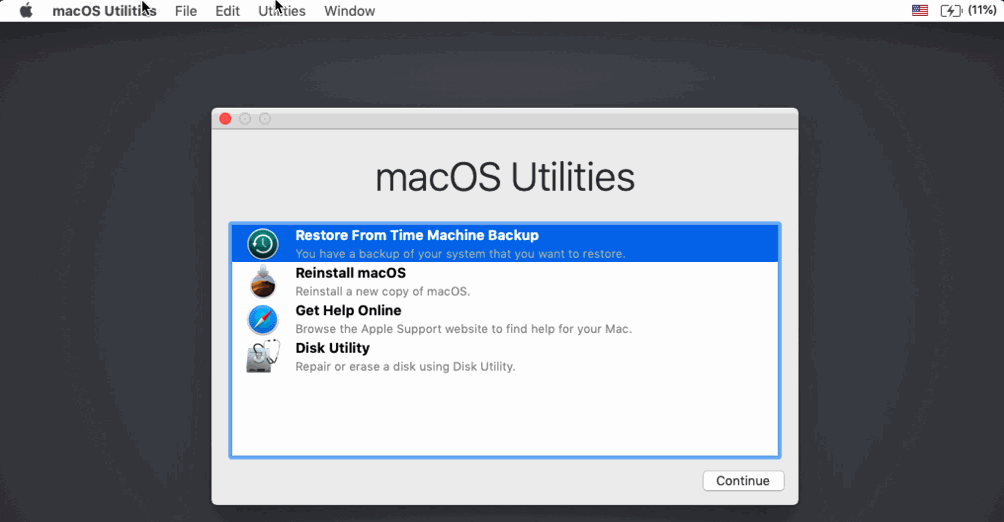Click the Safari compass icon
The width and height of the screenshot is (1004, 522).
[263, 319]
